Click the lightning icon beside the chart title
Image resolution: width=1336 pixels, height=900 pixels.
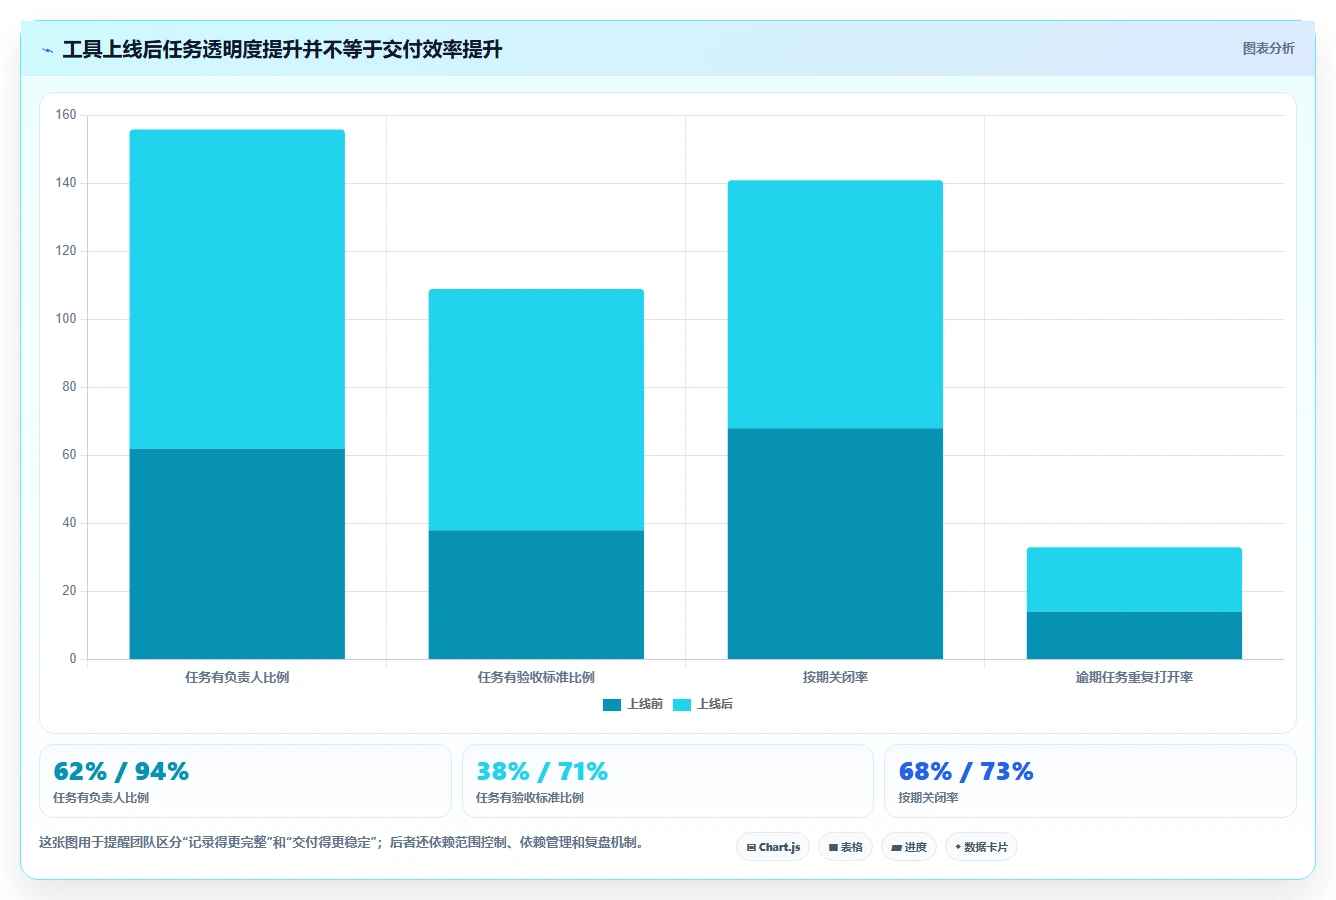(47, 50)
